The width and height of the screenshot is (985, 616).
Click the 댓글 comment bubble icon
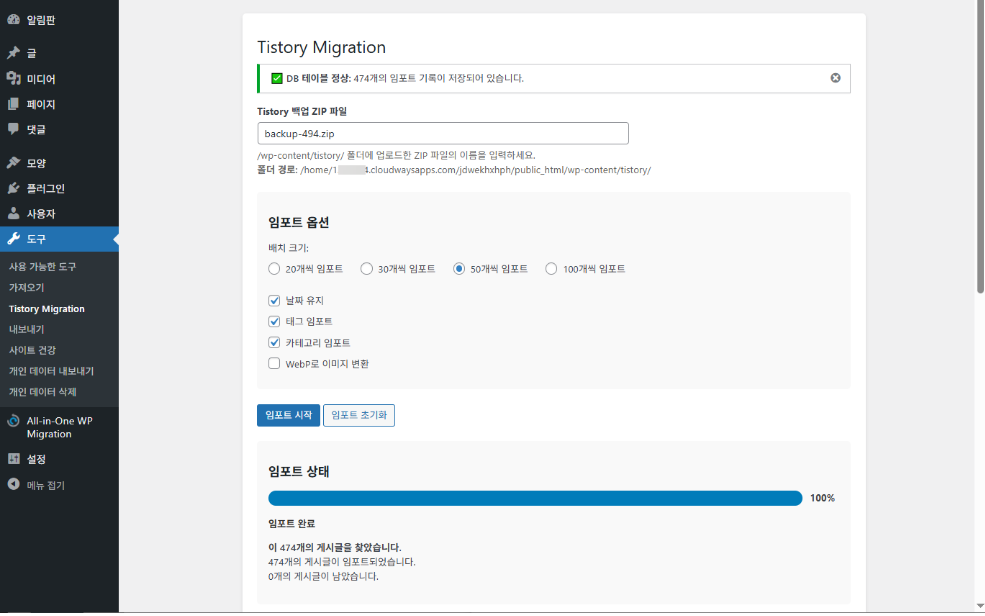(13, 129)
